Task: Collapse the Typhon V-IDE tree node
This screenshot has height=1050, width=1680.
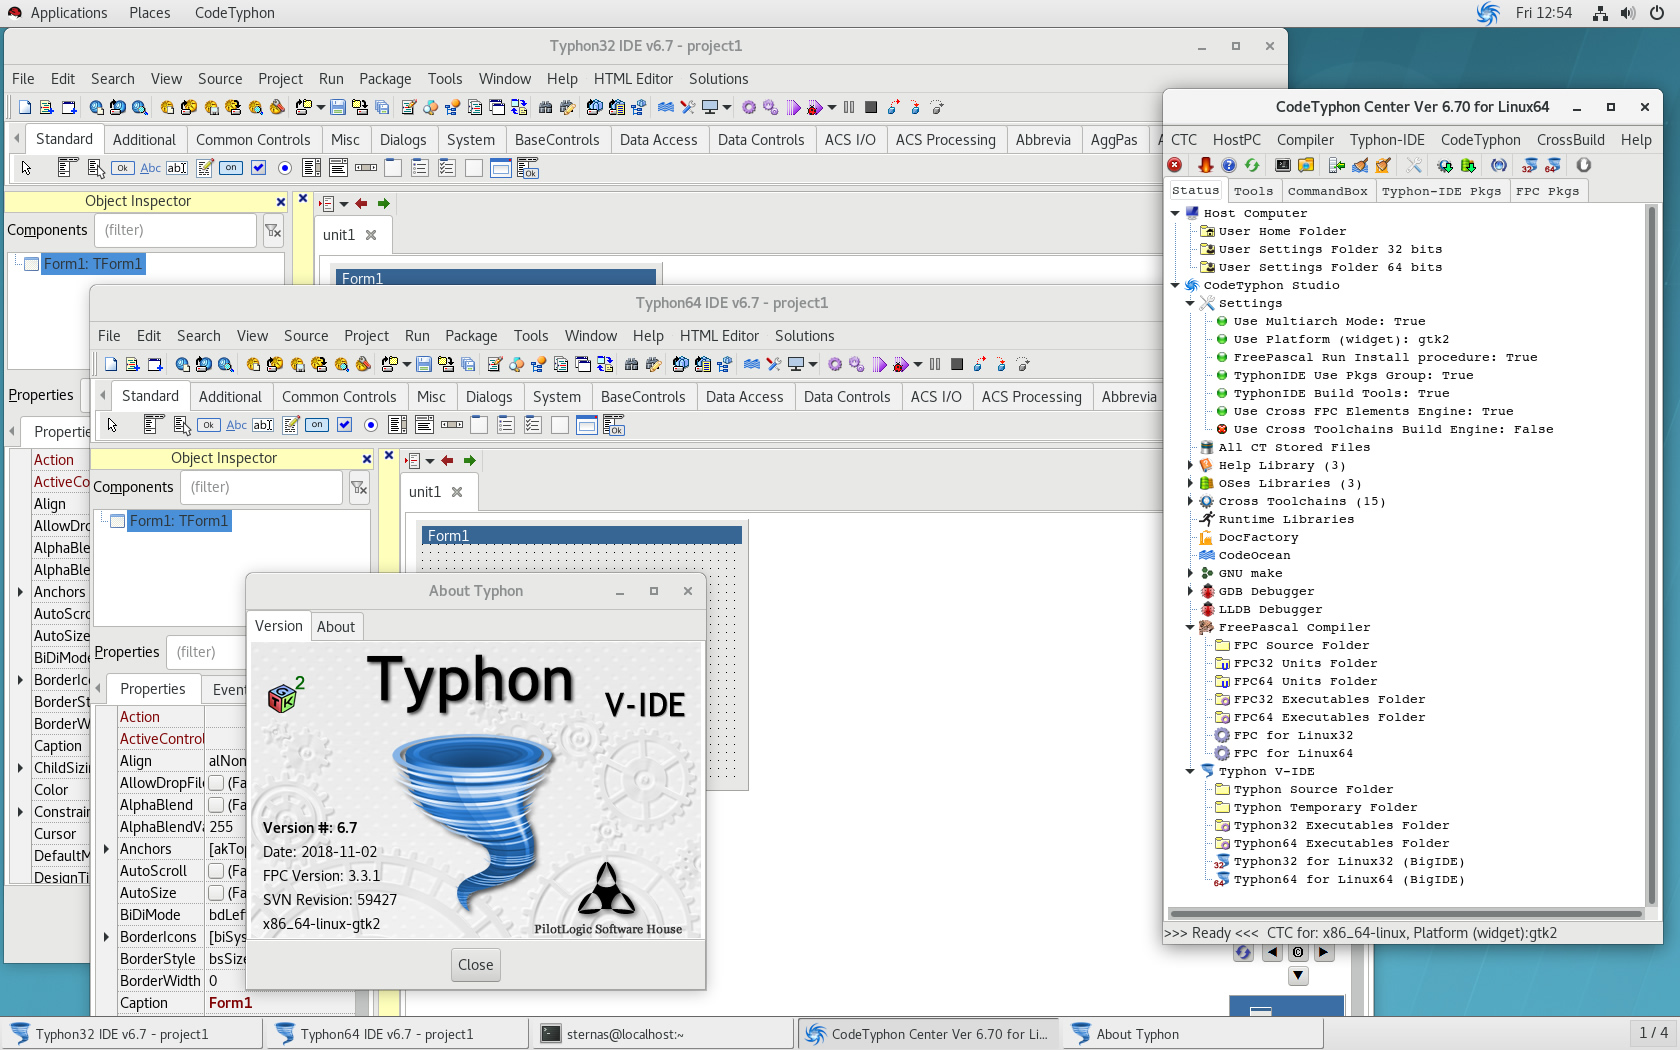Action: tap(1190, 771)
